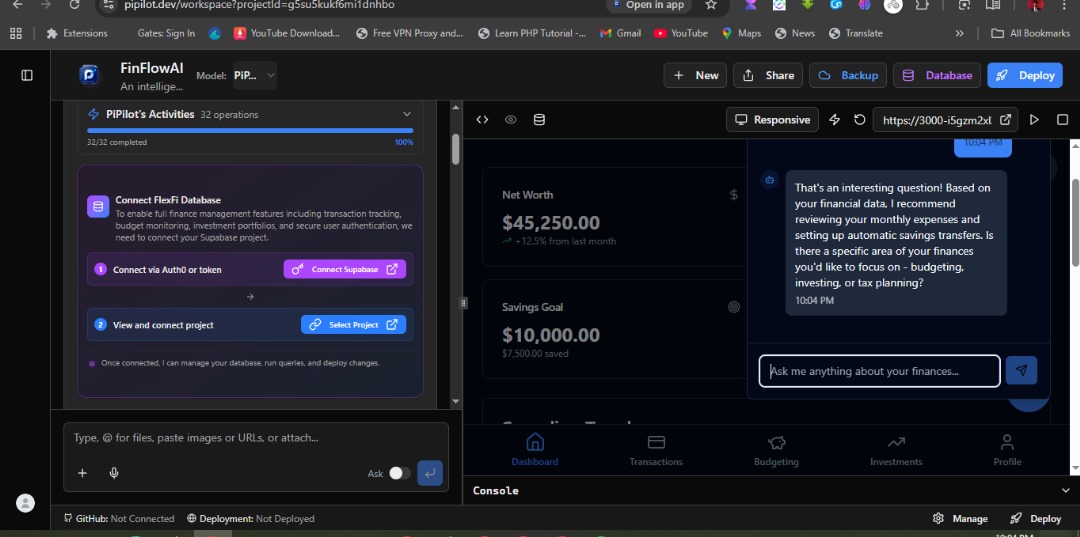
Task: Click the microphone icon in chat input
Action: [x=114, y=473]
